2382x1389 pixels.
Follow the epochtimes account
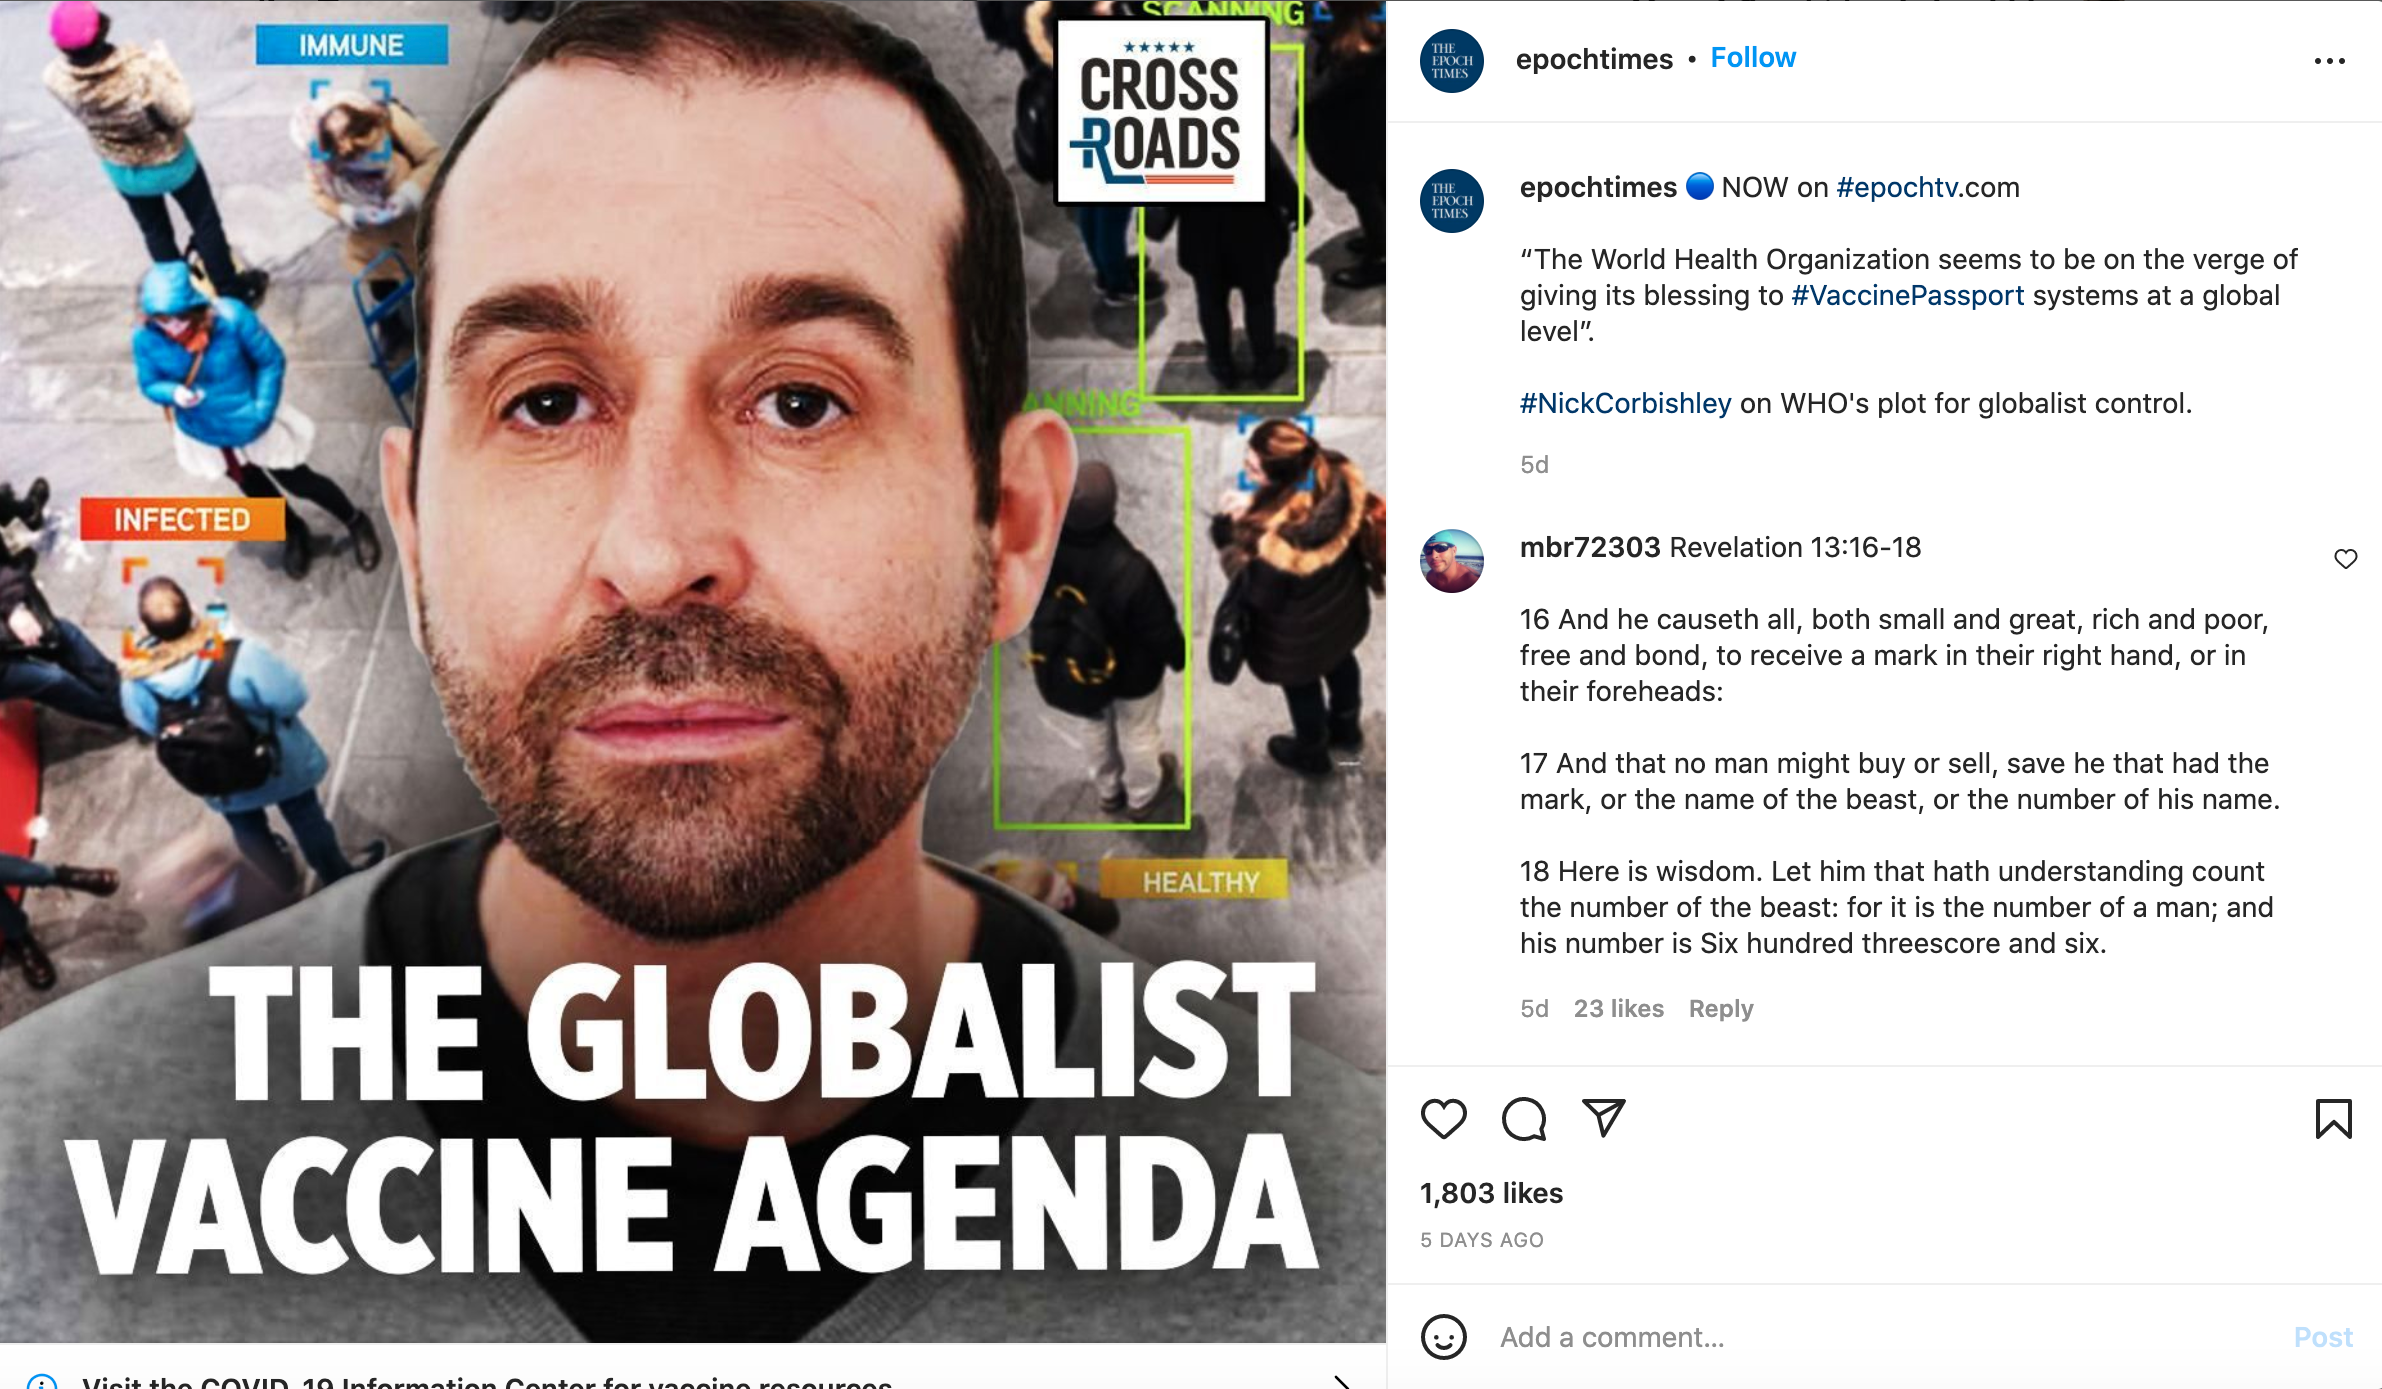click(1752, 58)
